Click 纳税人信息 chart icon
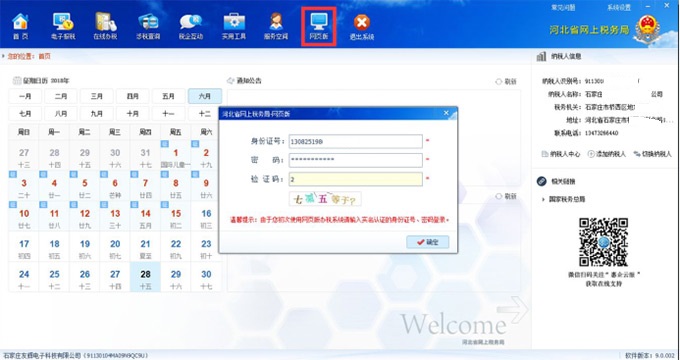The width and height of the screenshot is (680, 360). (x=541, y=56)
